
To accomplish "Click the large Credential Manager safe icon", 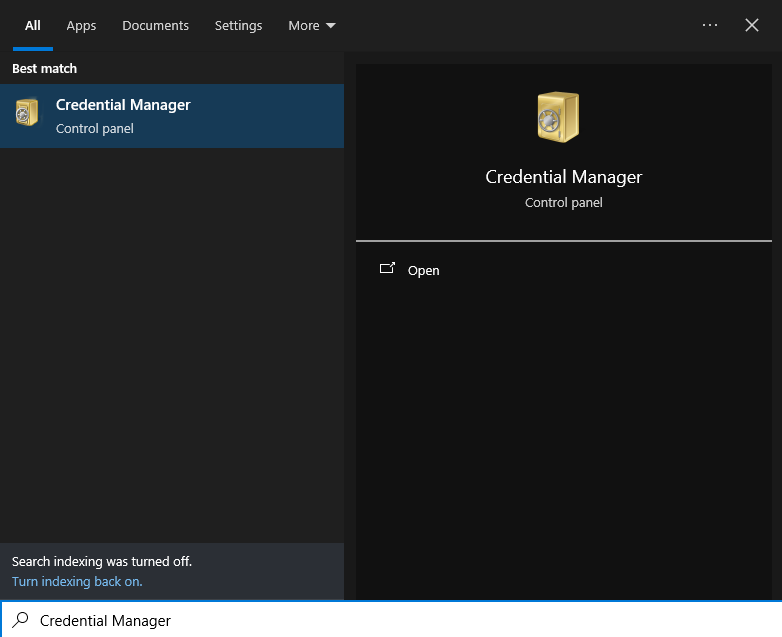I will tap(558, 117).
